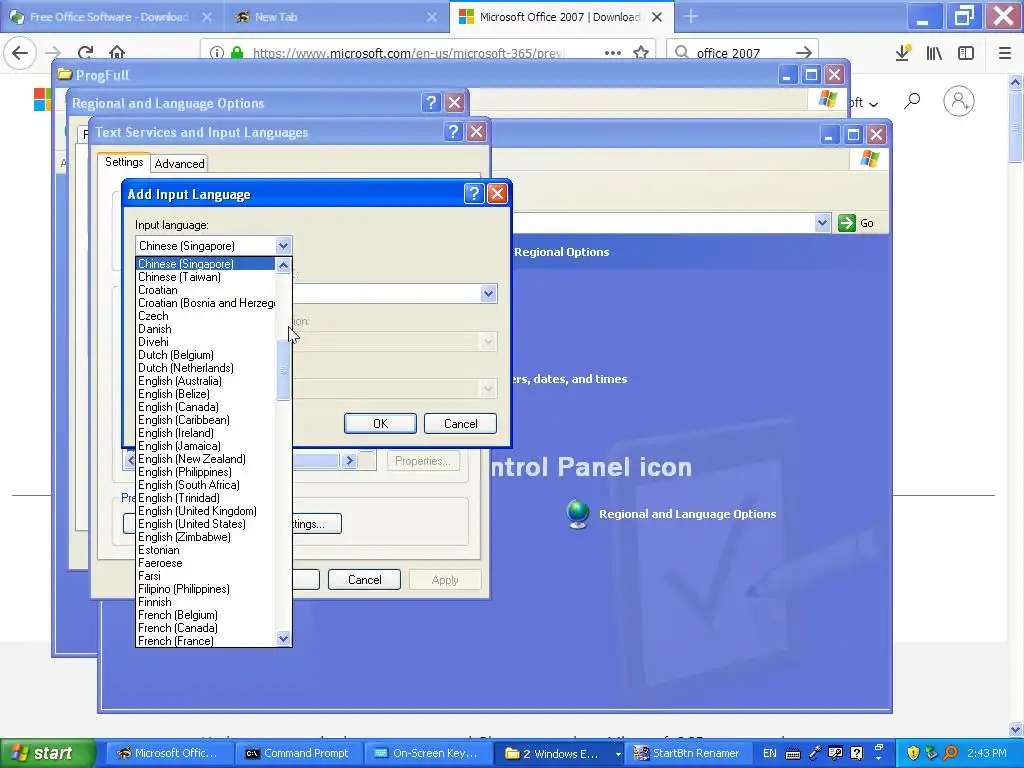Click the browser back arrow
The image size is (1024, 768).
coord(20,52)
